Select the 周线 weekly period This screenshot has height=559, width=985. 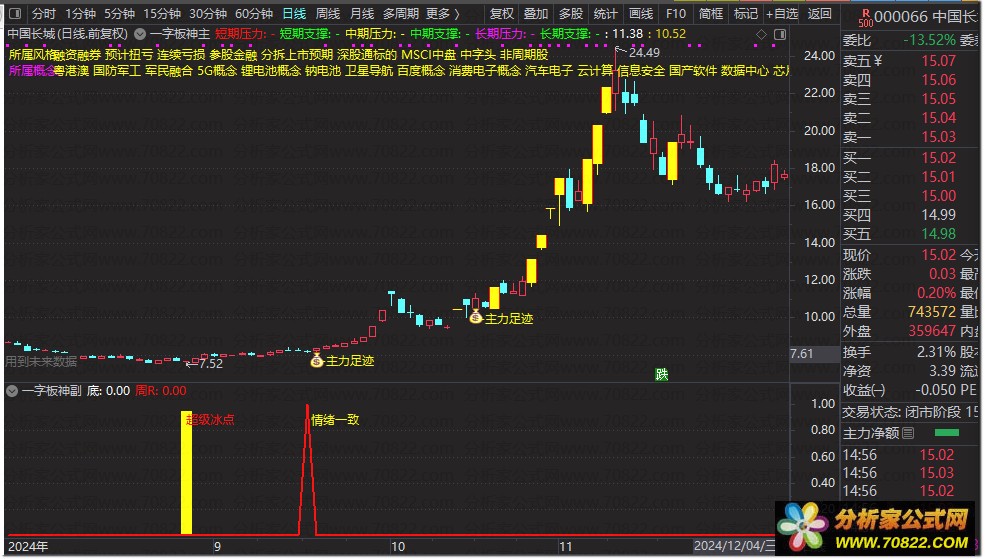(328, 13)
